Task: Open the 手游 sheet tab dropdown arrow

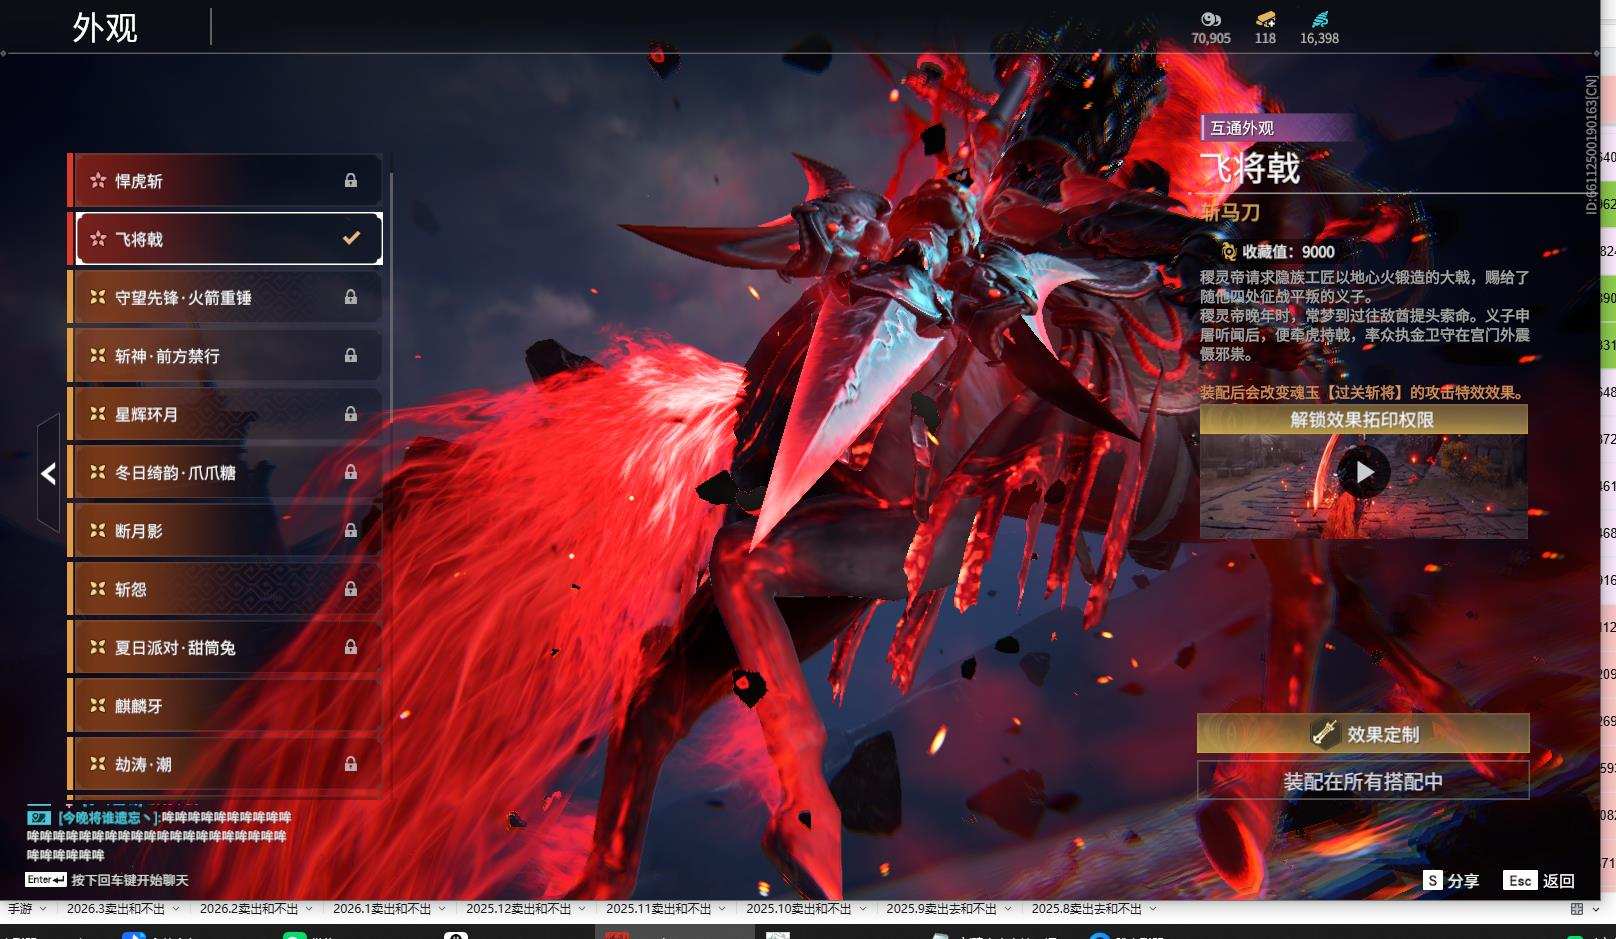Action: pyautogui.click(x=43, y=909)
